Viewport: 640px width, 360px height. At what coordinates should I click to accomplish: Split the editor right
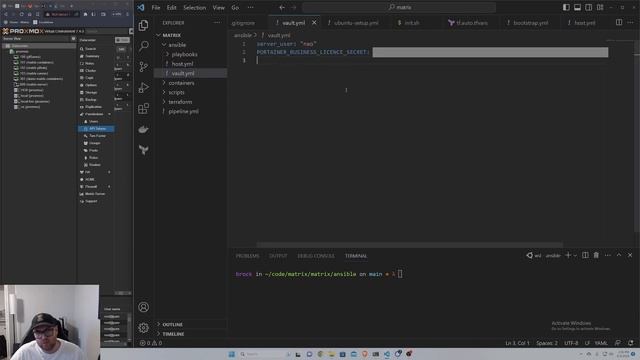(x=619, y=22)
